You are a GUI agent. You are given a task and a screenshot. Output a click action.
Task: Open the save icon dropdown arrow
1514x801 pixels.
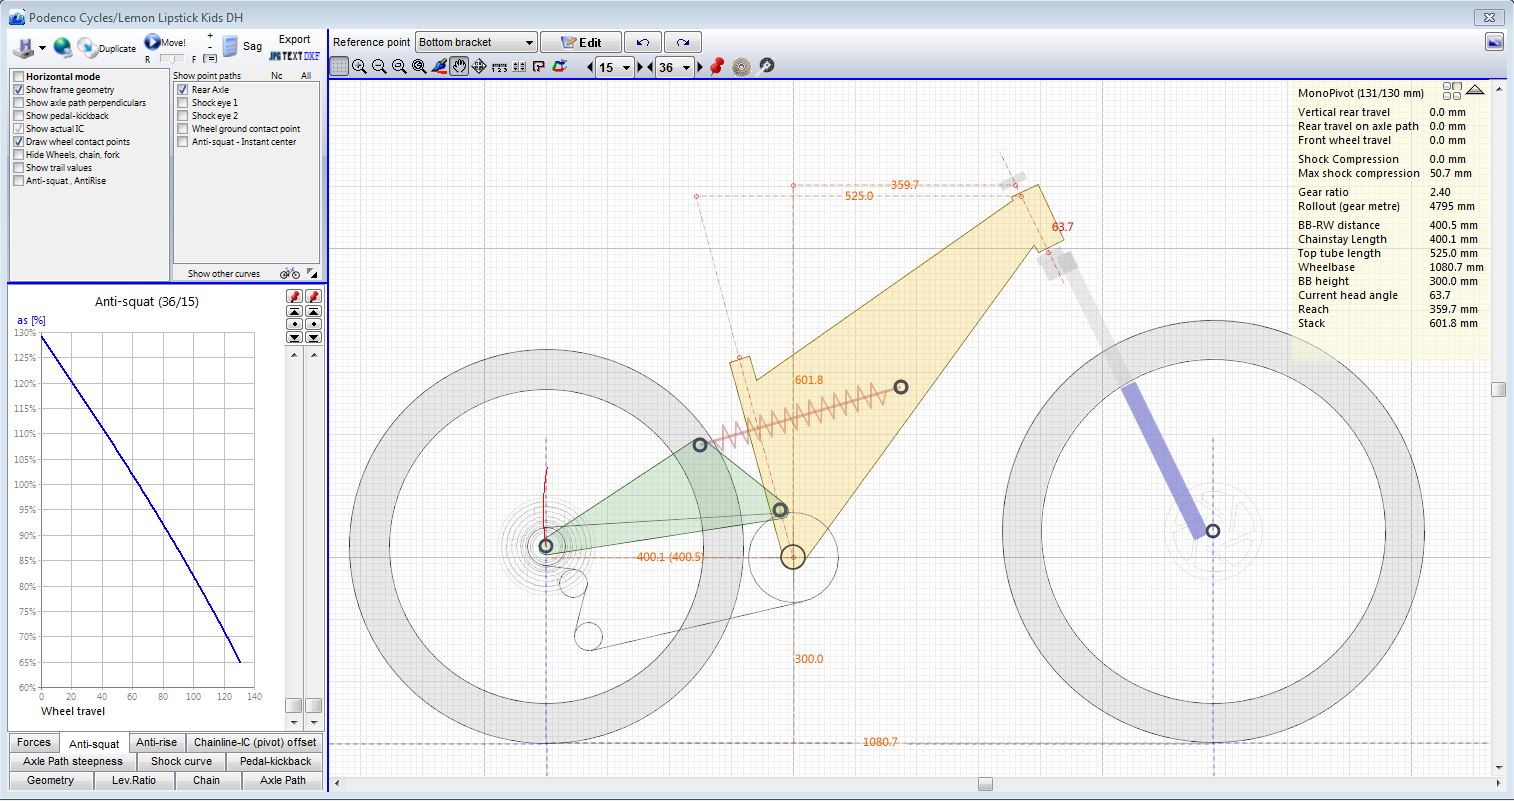pos(42,49)
